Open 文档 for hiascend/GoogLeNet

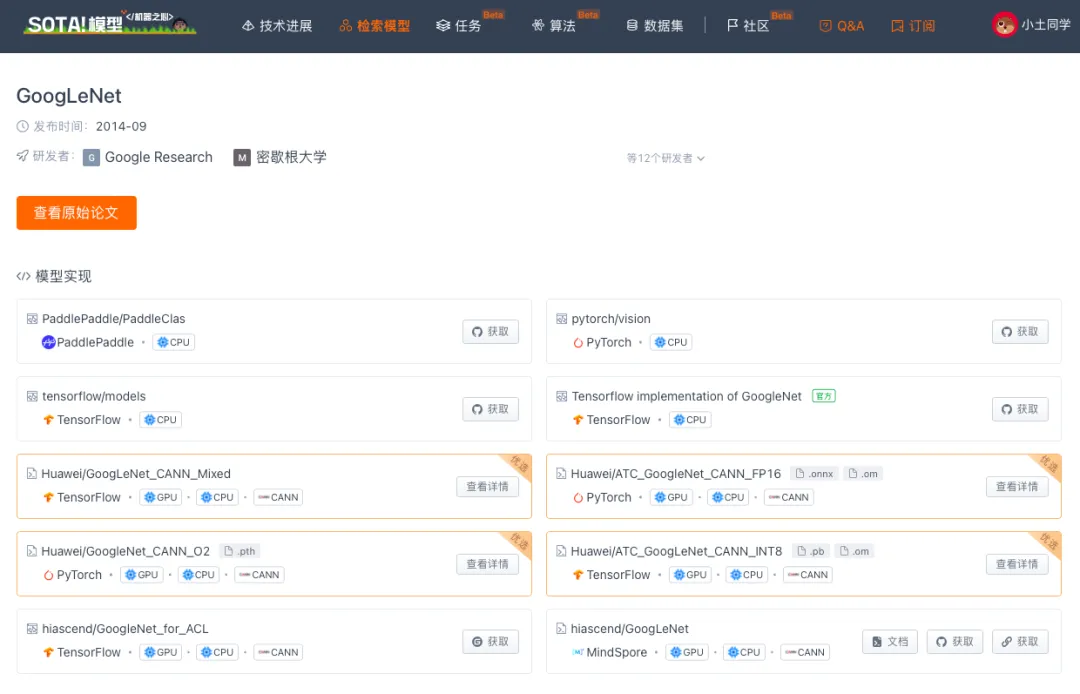coord(890,642)
